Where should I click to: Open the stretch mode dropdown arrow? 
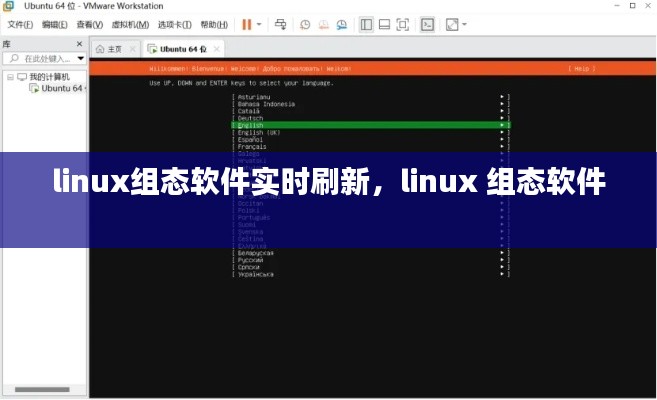pos(465,24)
